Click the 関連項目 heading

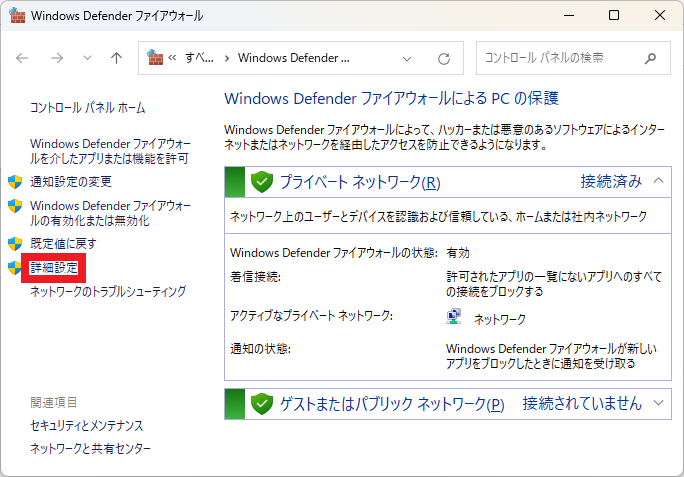pyautogui.click(x=54, y=402)
